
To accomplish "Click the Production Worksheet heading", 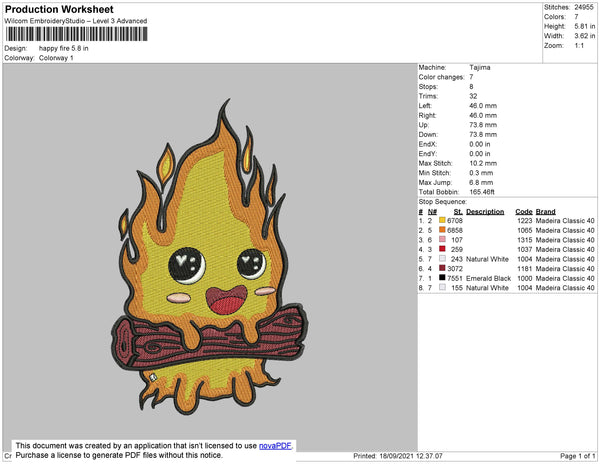I will pos(59,10).
